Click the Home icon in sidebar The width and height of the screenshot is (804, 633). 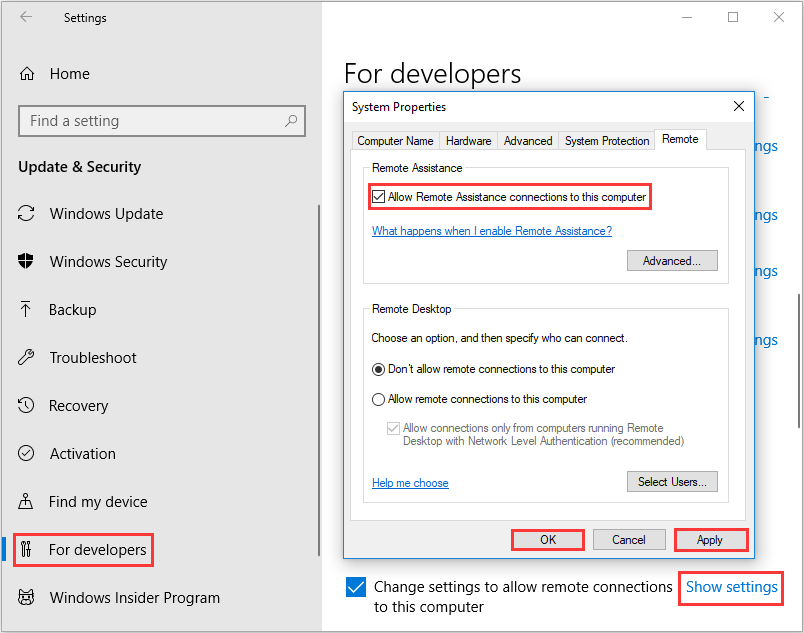(28, 74)
